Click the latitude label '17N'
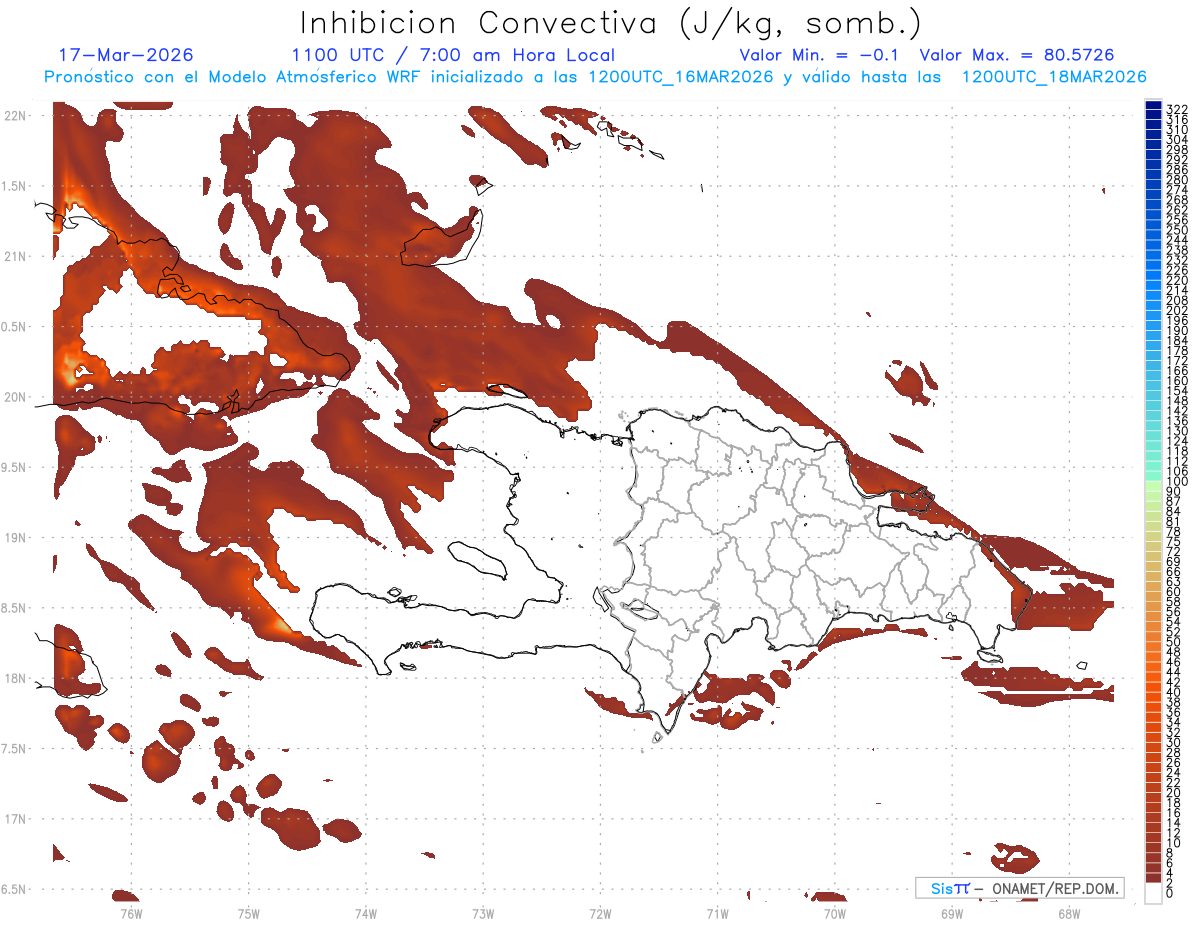The image size is (1200, 927). tap(15, 819)
